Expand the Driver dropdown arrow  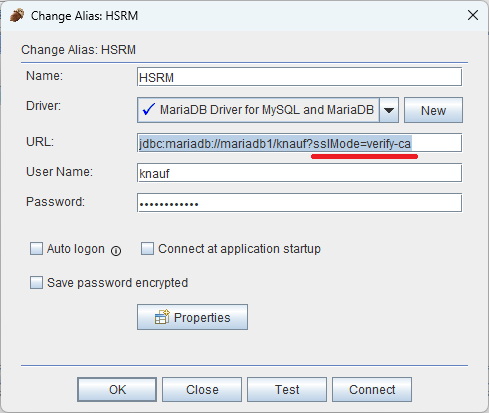[389, 110]
